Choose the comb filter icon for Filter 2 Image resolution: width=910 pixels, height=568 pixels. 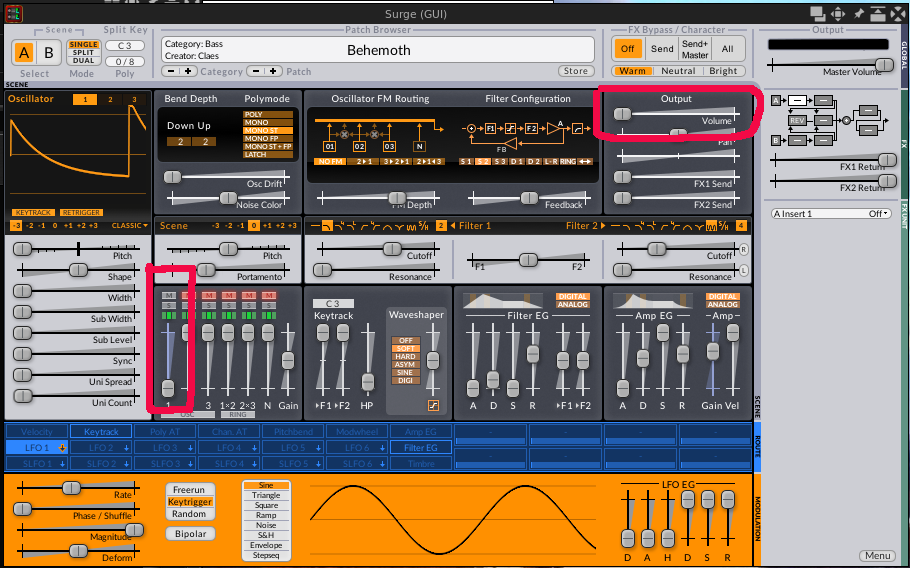(x=711, y=226)
